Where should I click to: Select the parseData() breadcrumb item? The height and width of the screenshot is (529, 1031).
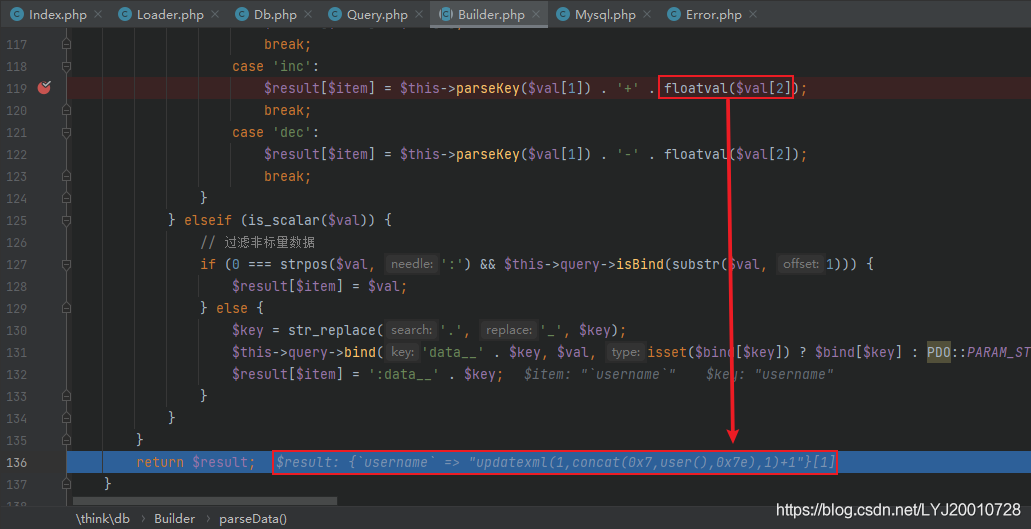pos(253,518)
